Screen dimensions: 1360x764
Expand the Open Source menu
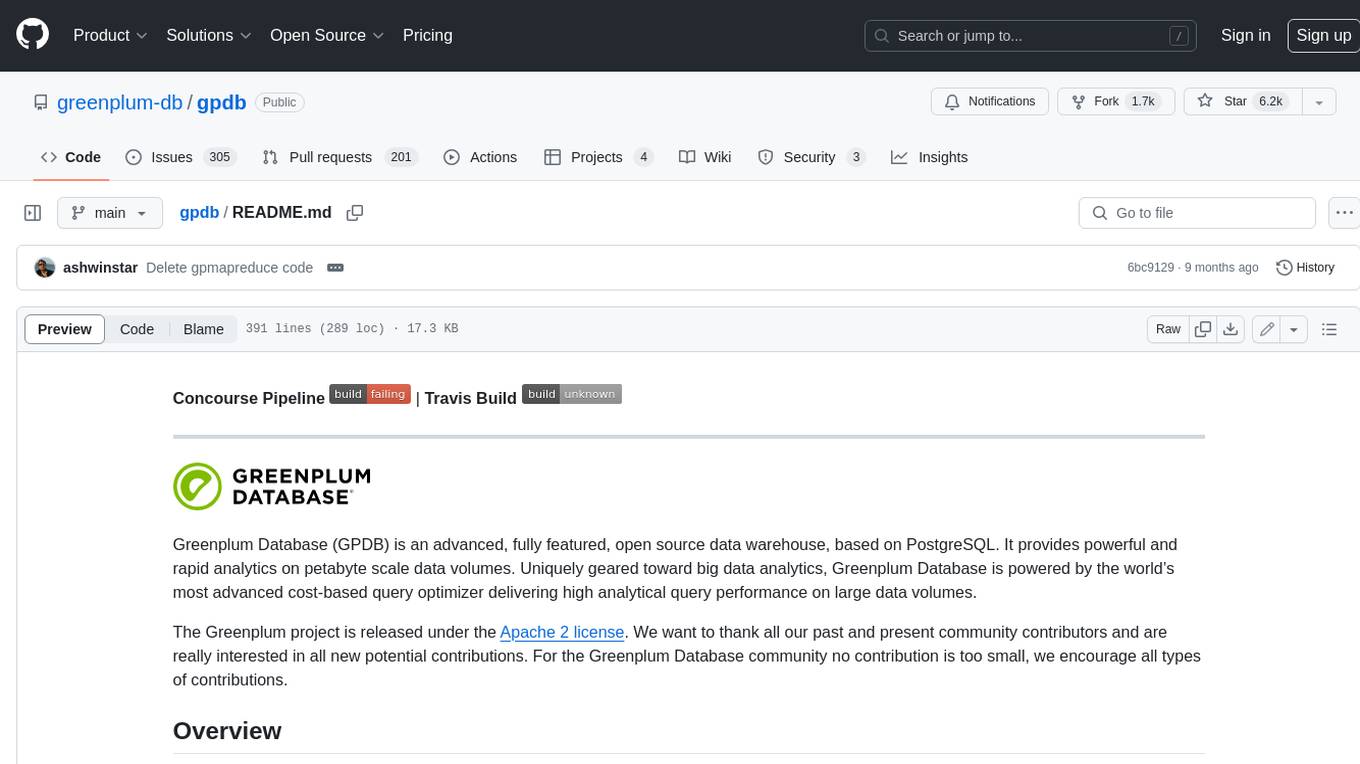(327, 35)
